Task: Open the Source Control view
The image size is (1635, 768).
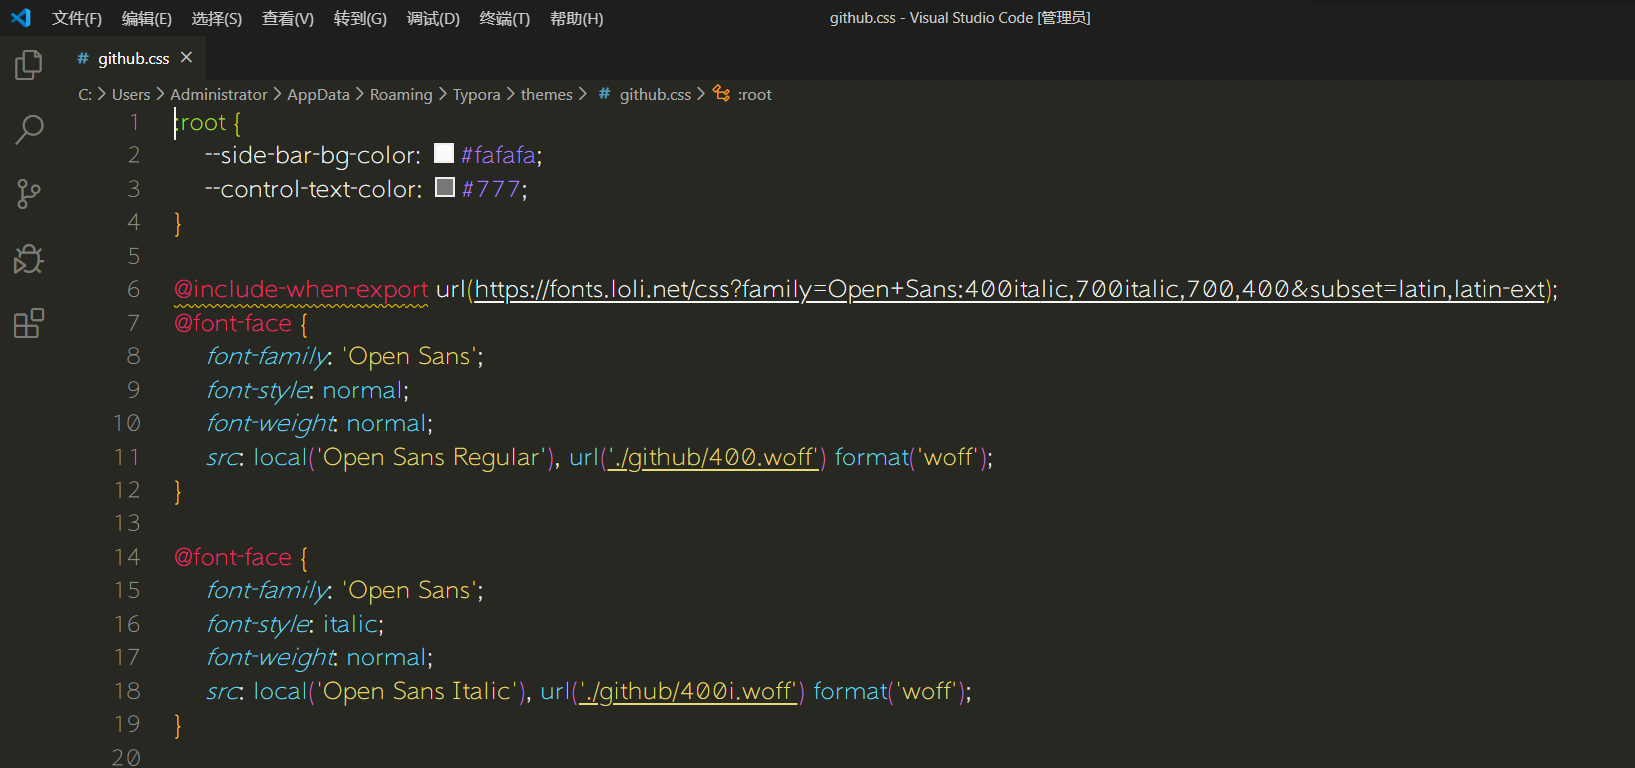Action: [29, 194]
